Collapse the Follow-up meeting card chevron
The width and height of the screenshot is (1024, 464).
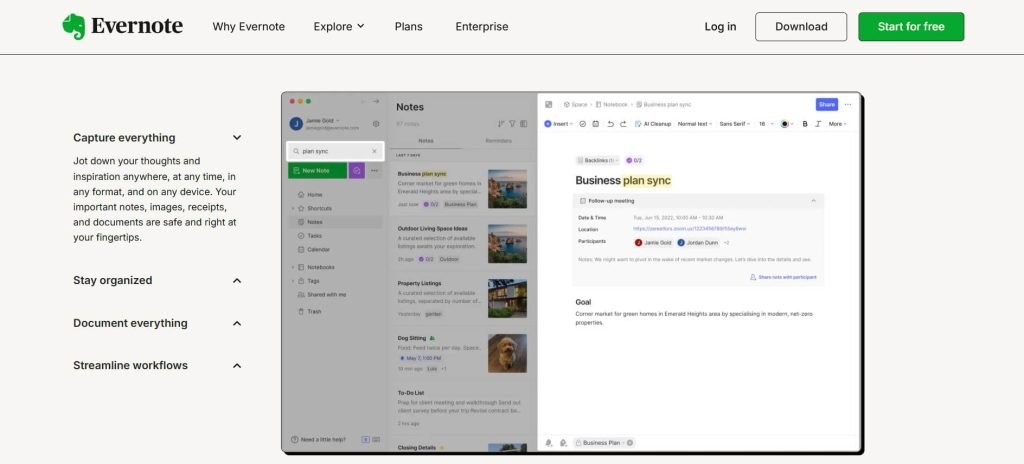[x=813, y=201]
